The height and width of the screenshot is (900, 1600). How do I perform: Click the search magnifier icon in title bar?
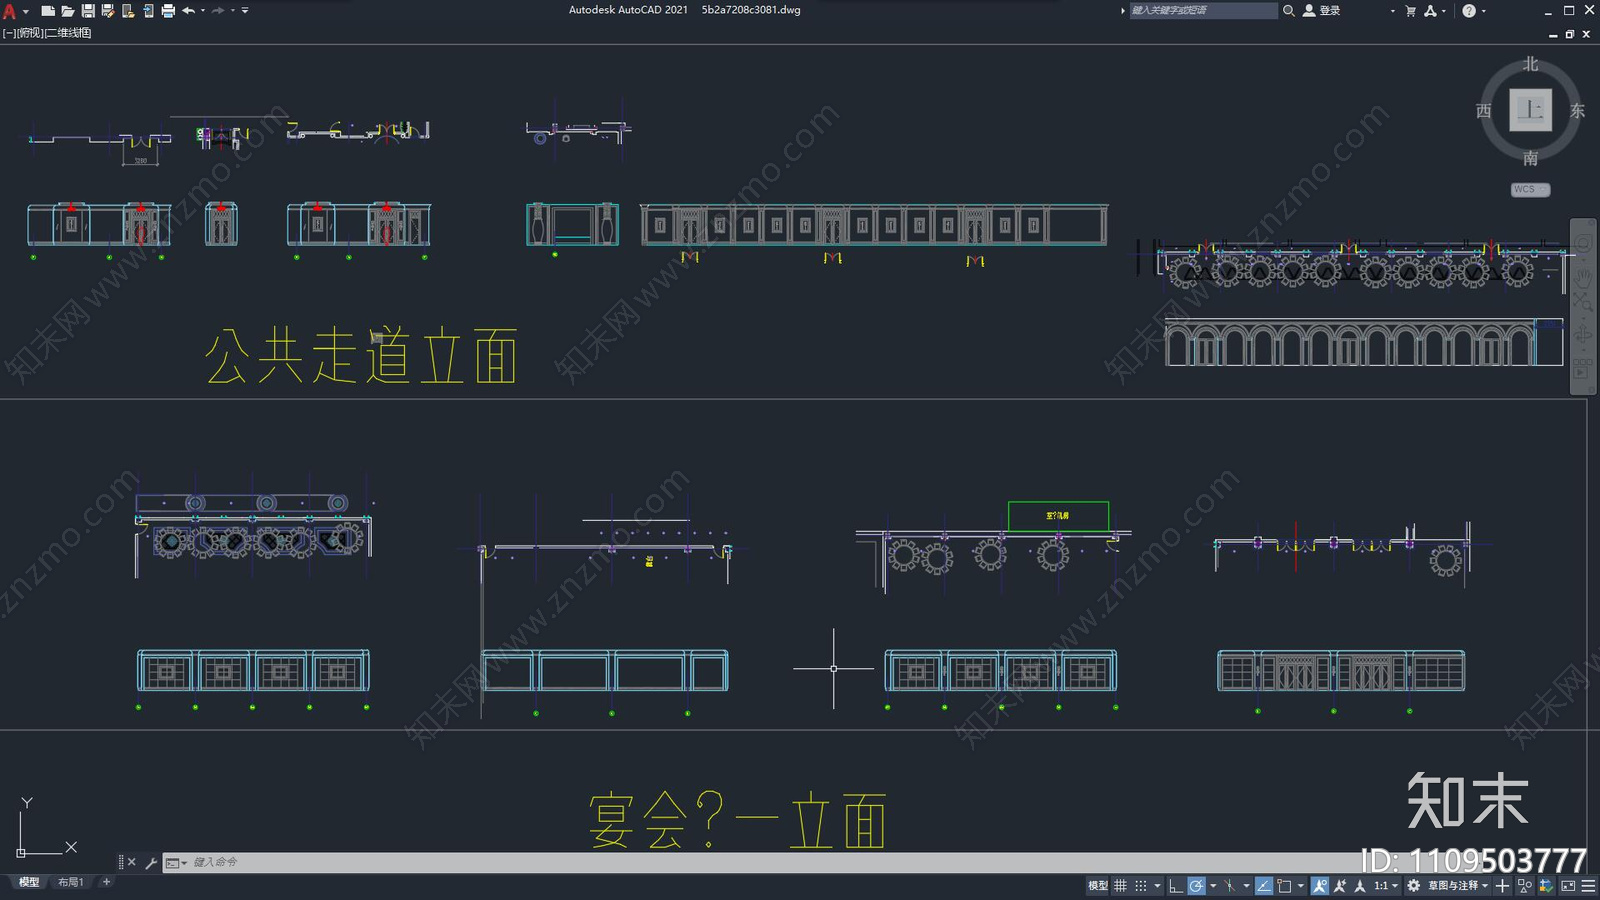[x=1289, y=11]
